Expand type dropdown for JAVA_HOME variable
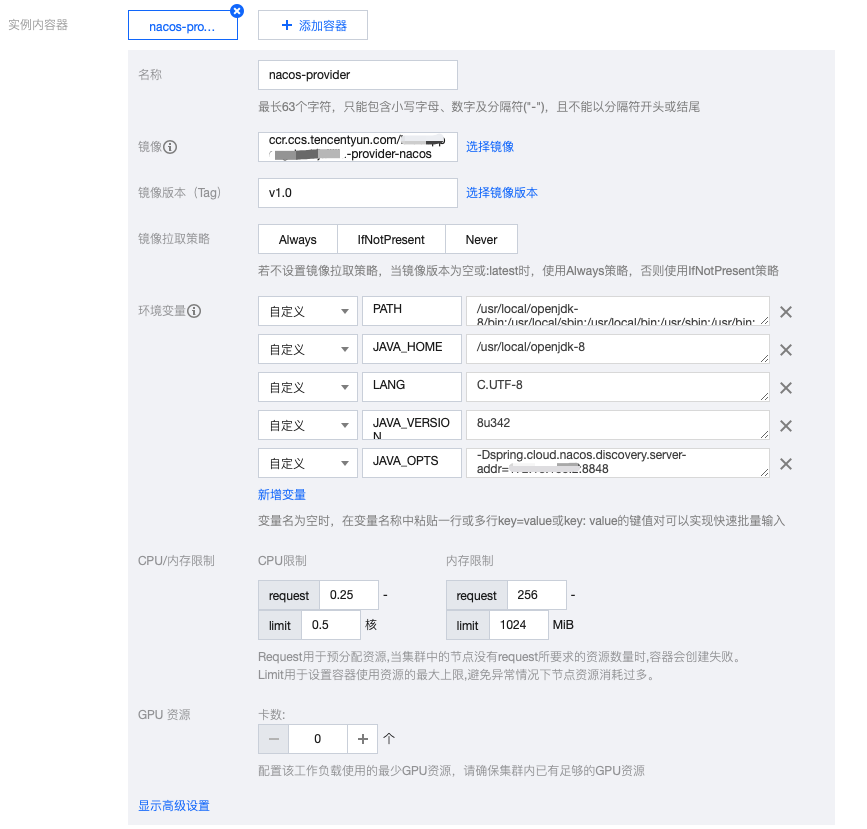The image size is (867, 829). (307, 350)
